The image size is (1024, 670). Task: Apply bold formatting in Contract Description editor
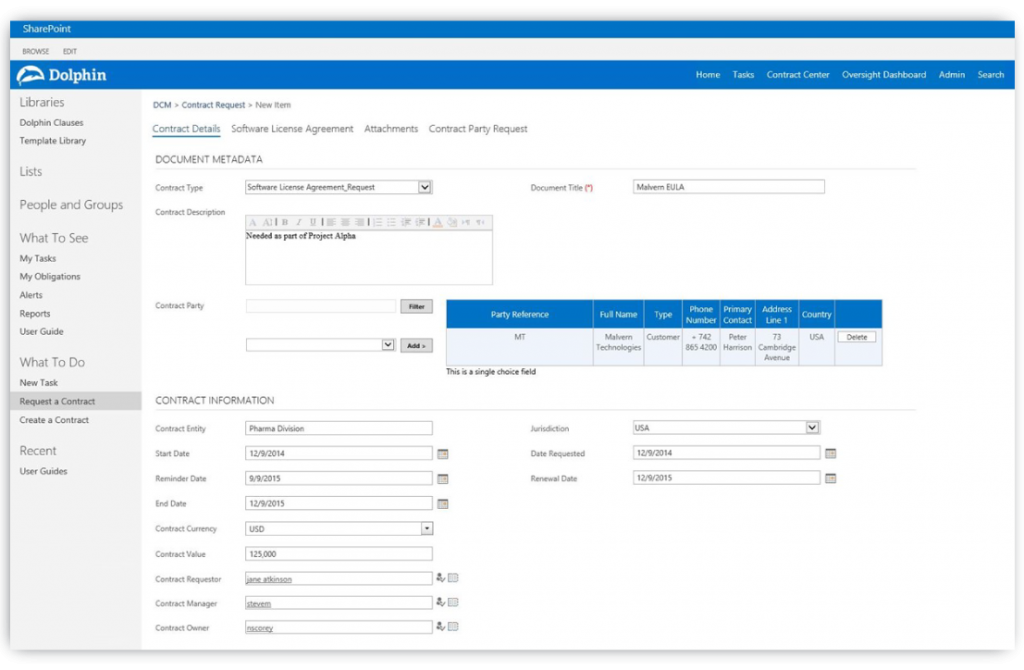(285, 221)
